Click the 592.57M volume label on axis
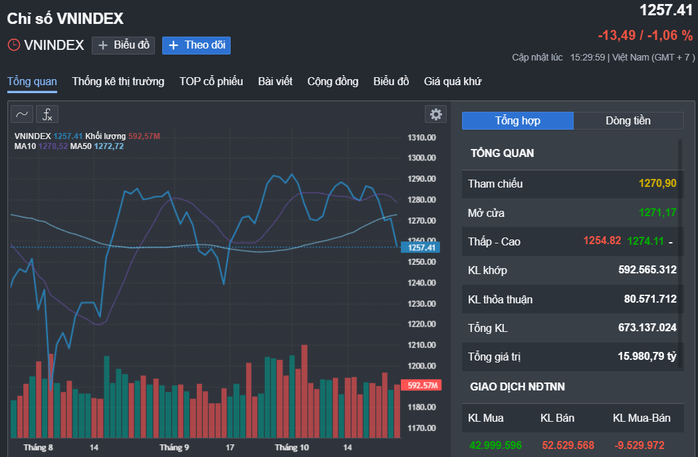This screenshot has width=698, height=457. point(421,385)
